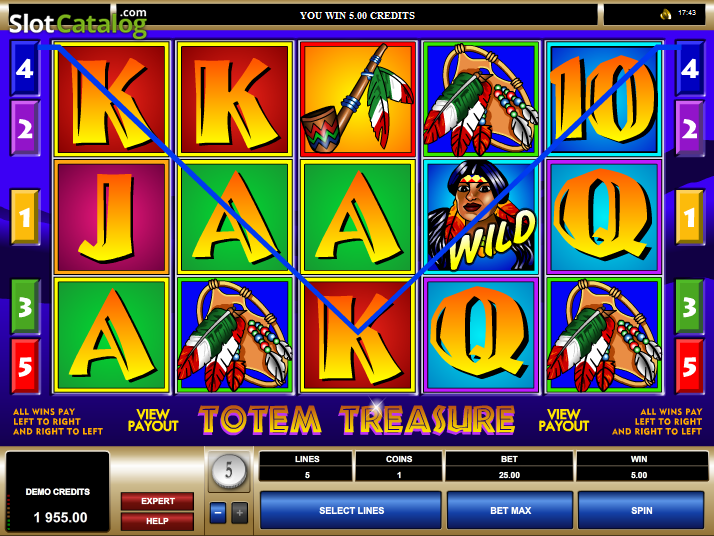Image resolution: width=714 pixels, height=536 pixels.
Task: Click the Wild woman symbol on reel four
Action: 481,217
